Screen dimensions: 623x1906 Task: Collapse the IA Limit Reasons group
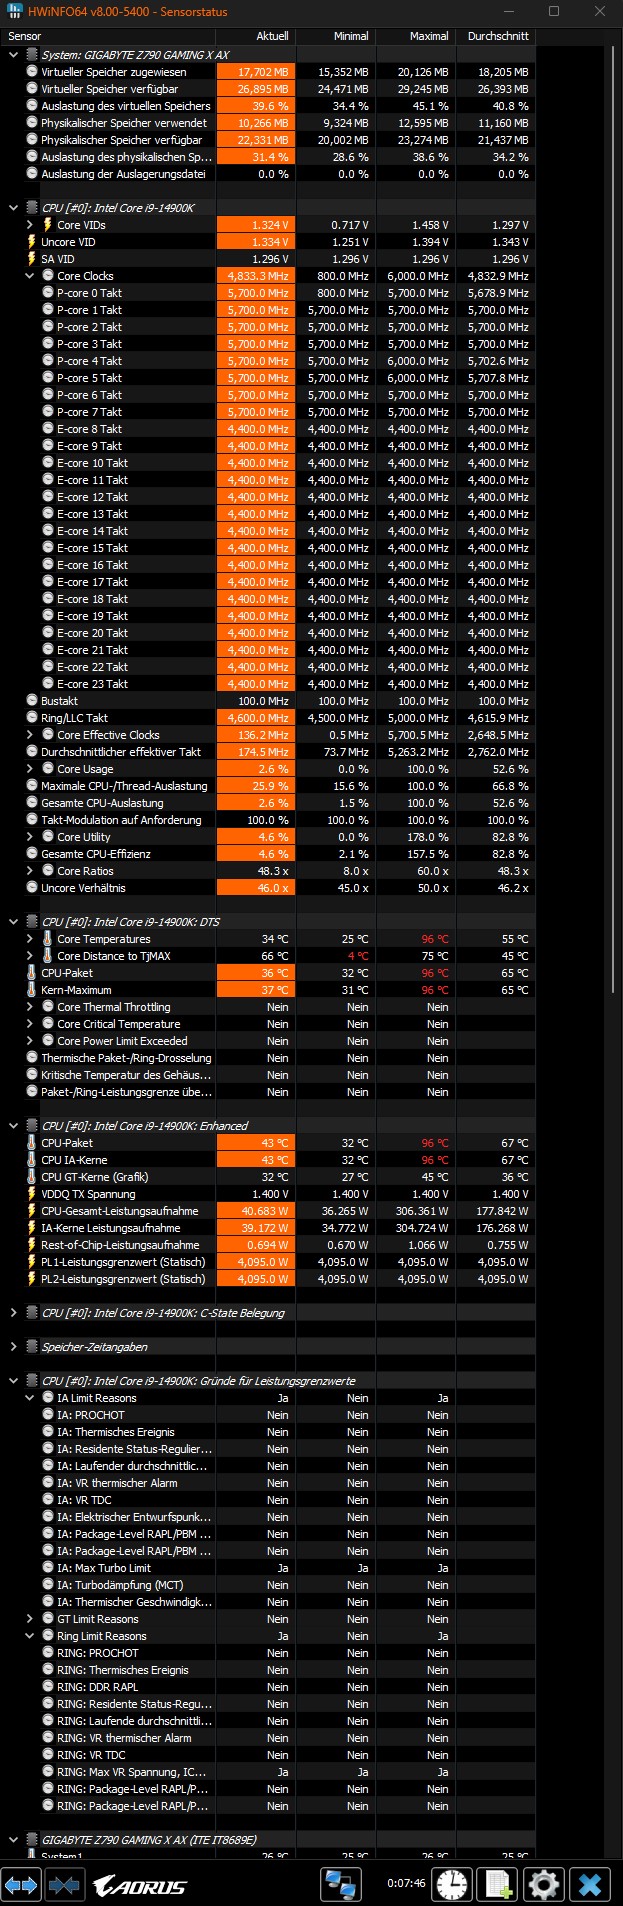(x=29, y=1398)
